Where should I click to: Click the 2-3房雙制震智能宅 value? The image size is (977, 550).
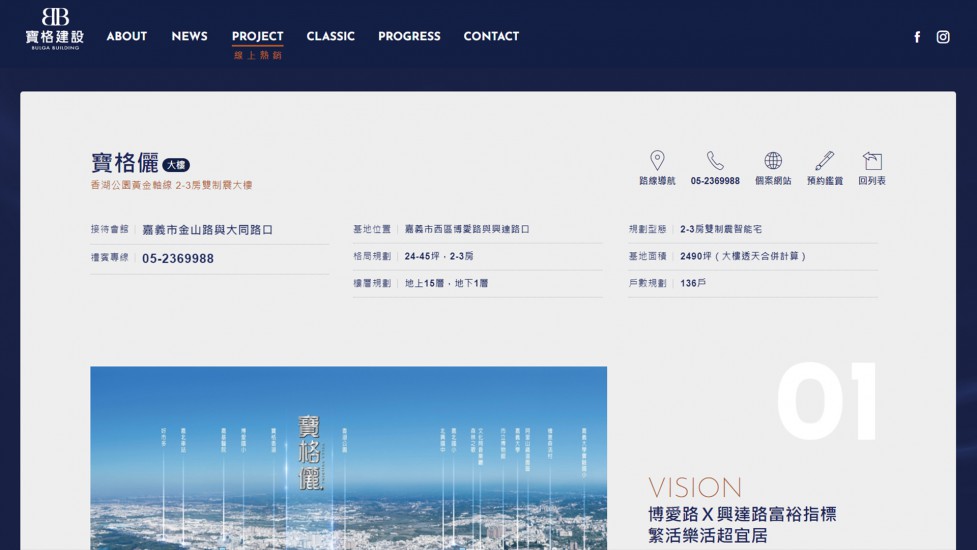(x=720, y=229)
